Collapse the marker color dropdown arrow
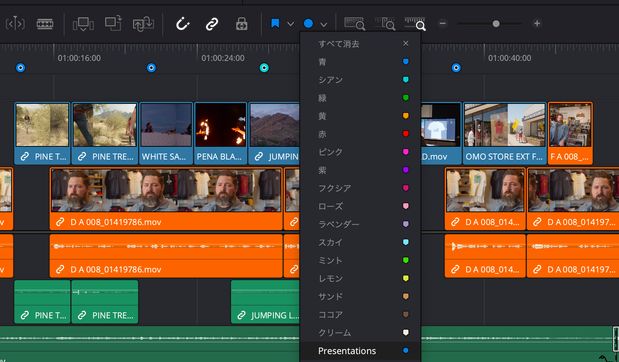This screenshot has width=619, height=362. pyautogui.click(x=324, y=24)
